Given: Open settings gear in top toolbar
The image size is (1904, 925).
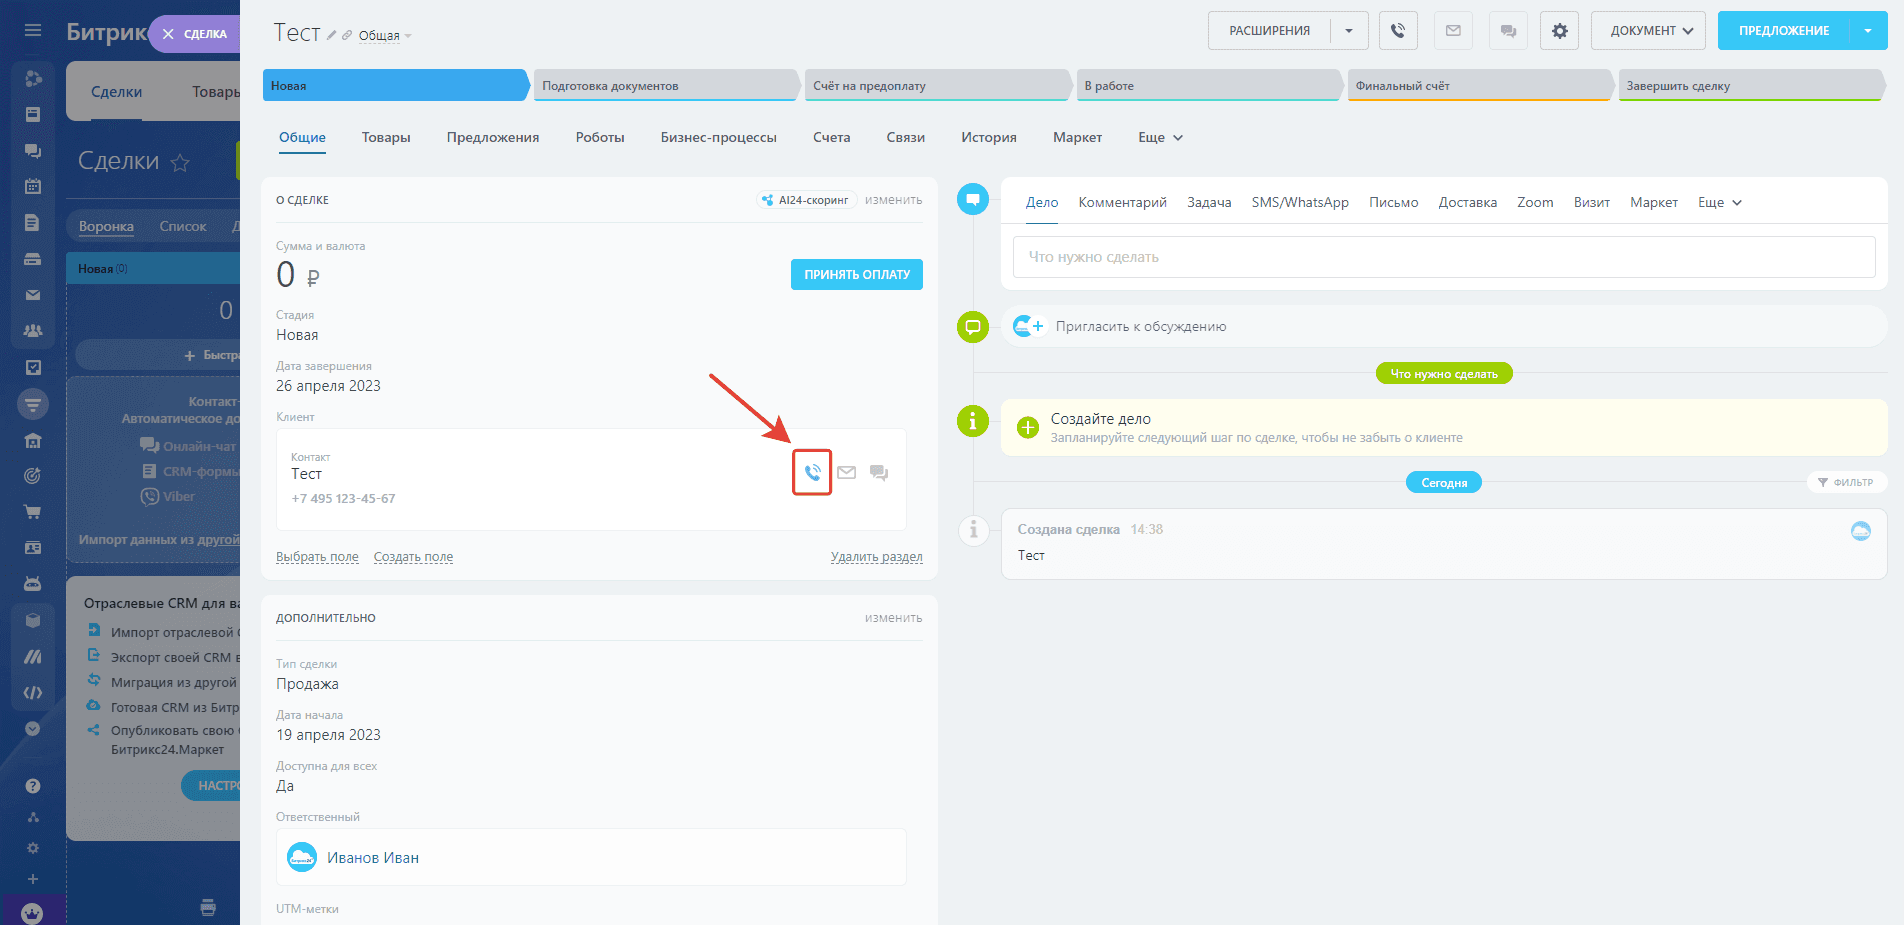Looking at the screenshot, I should click(1559, 31).
